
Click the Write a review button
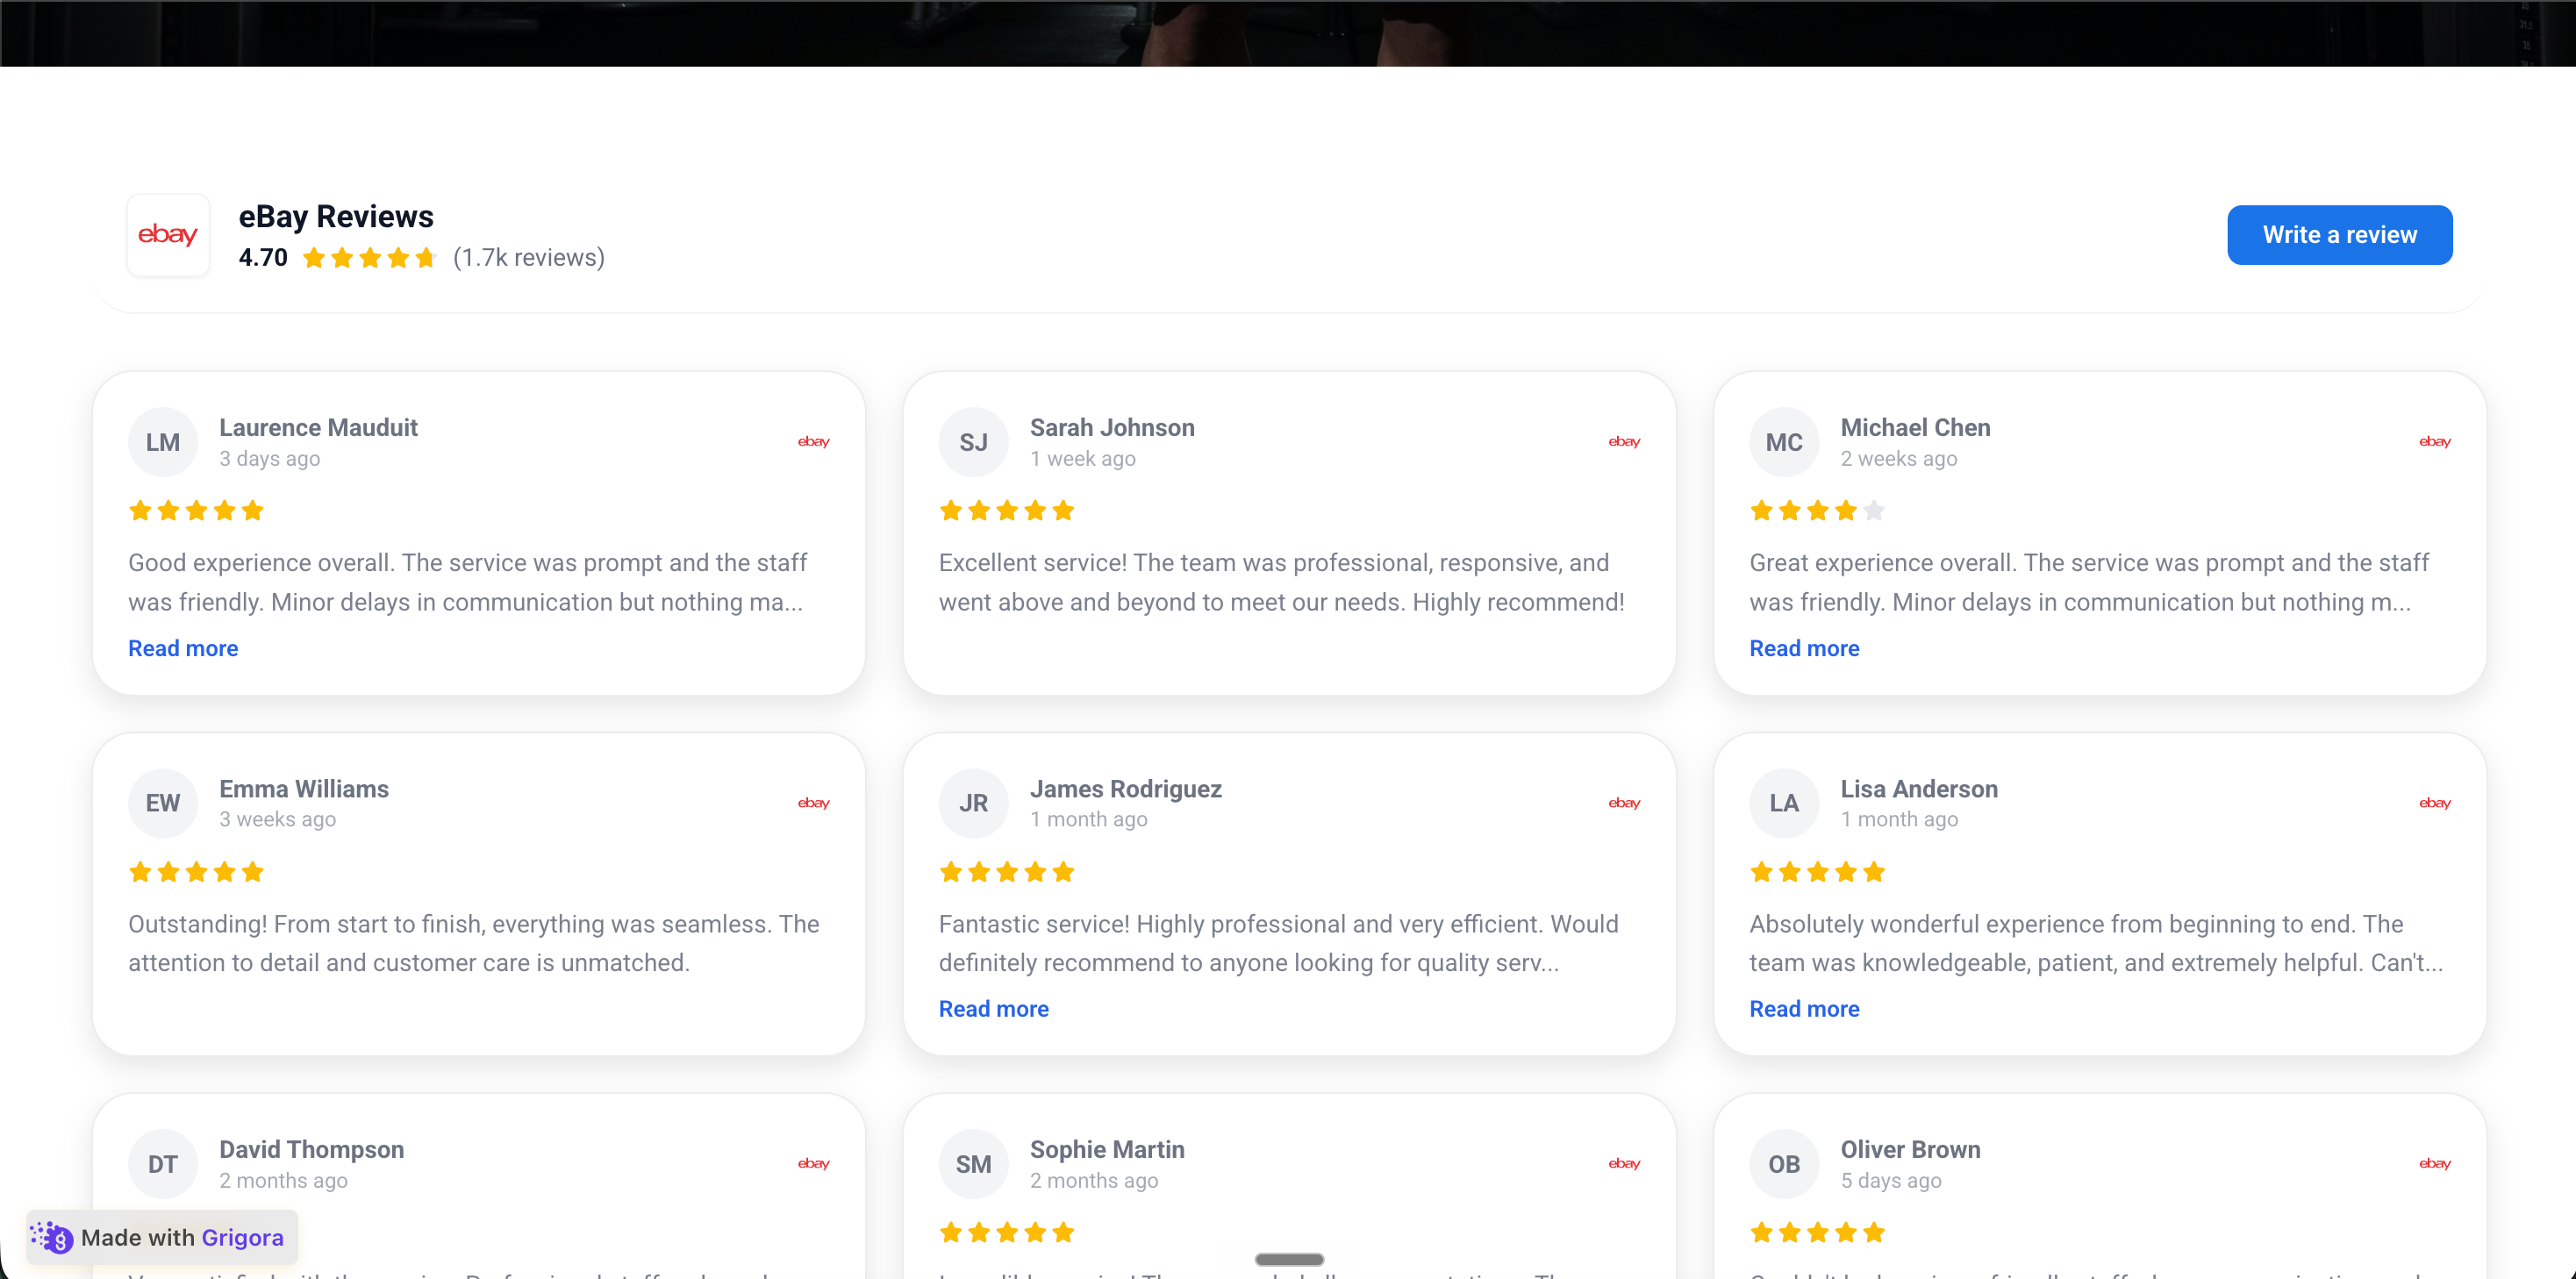(x=2339, y=235)
